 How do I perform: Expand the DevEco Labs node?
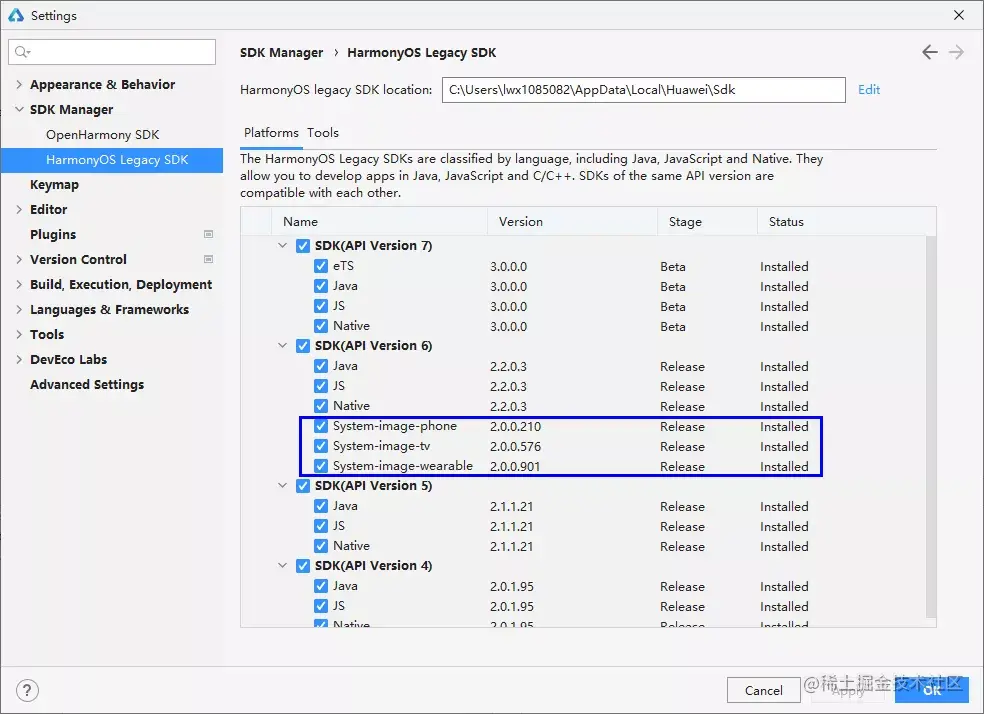(x=19, y=360)
